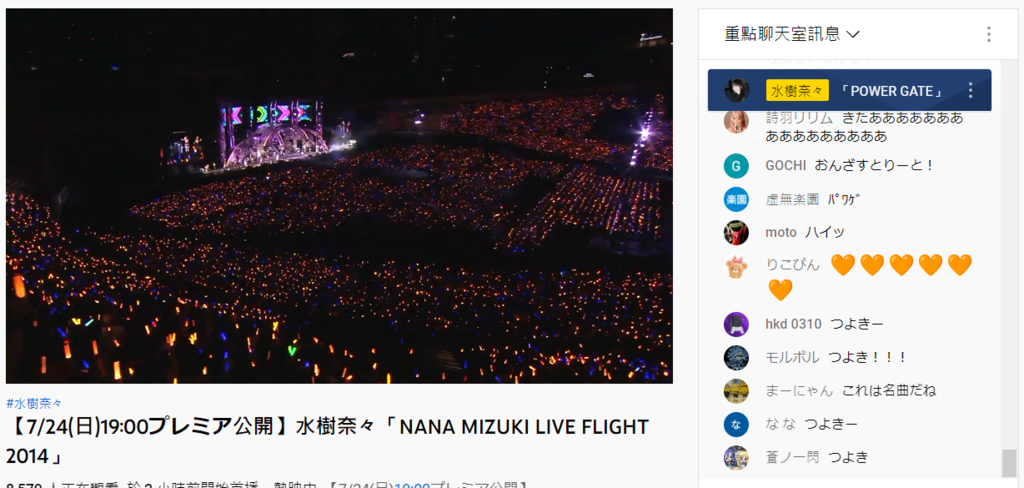Image resolution: width=1024 pixels, height=488 pixels.
Task: Click モルボル's chat avatar
Action: pyautogui.click(x=736, y=357)
